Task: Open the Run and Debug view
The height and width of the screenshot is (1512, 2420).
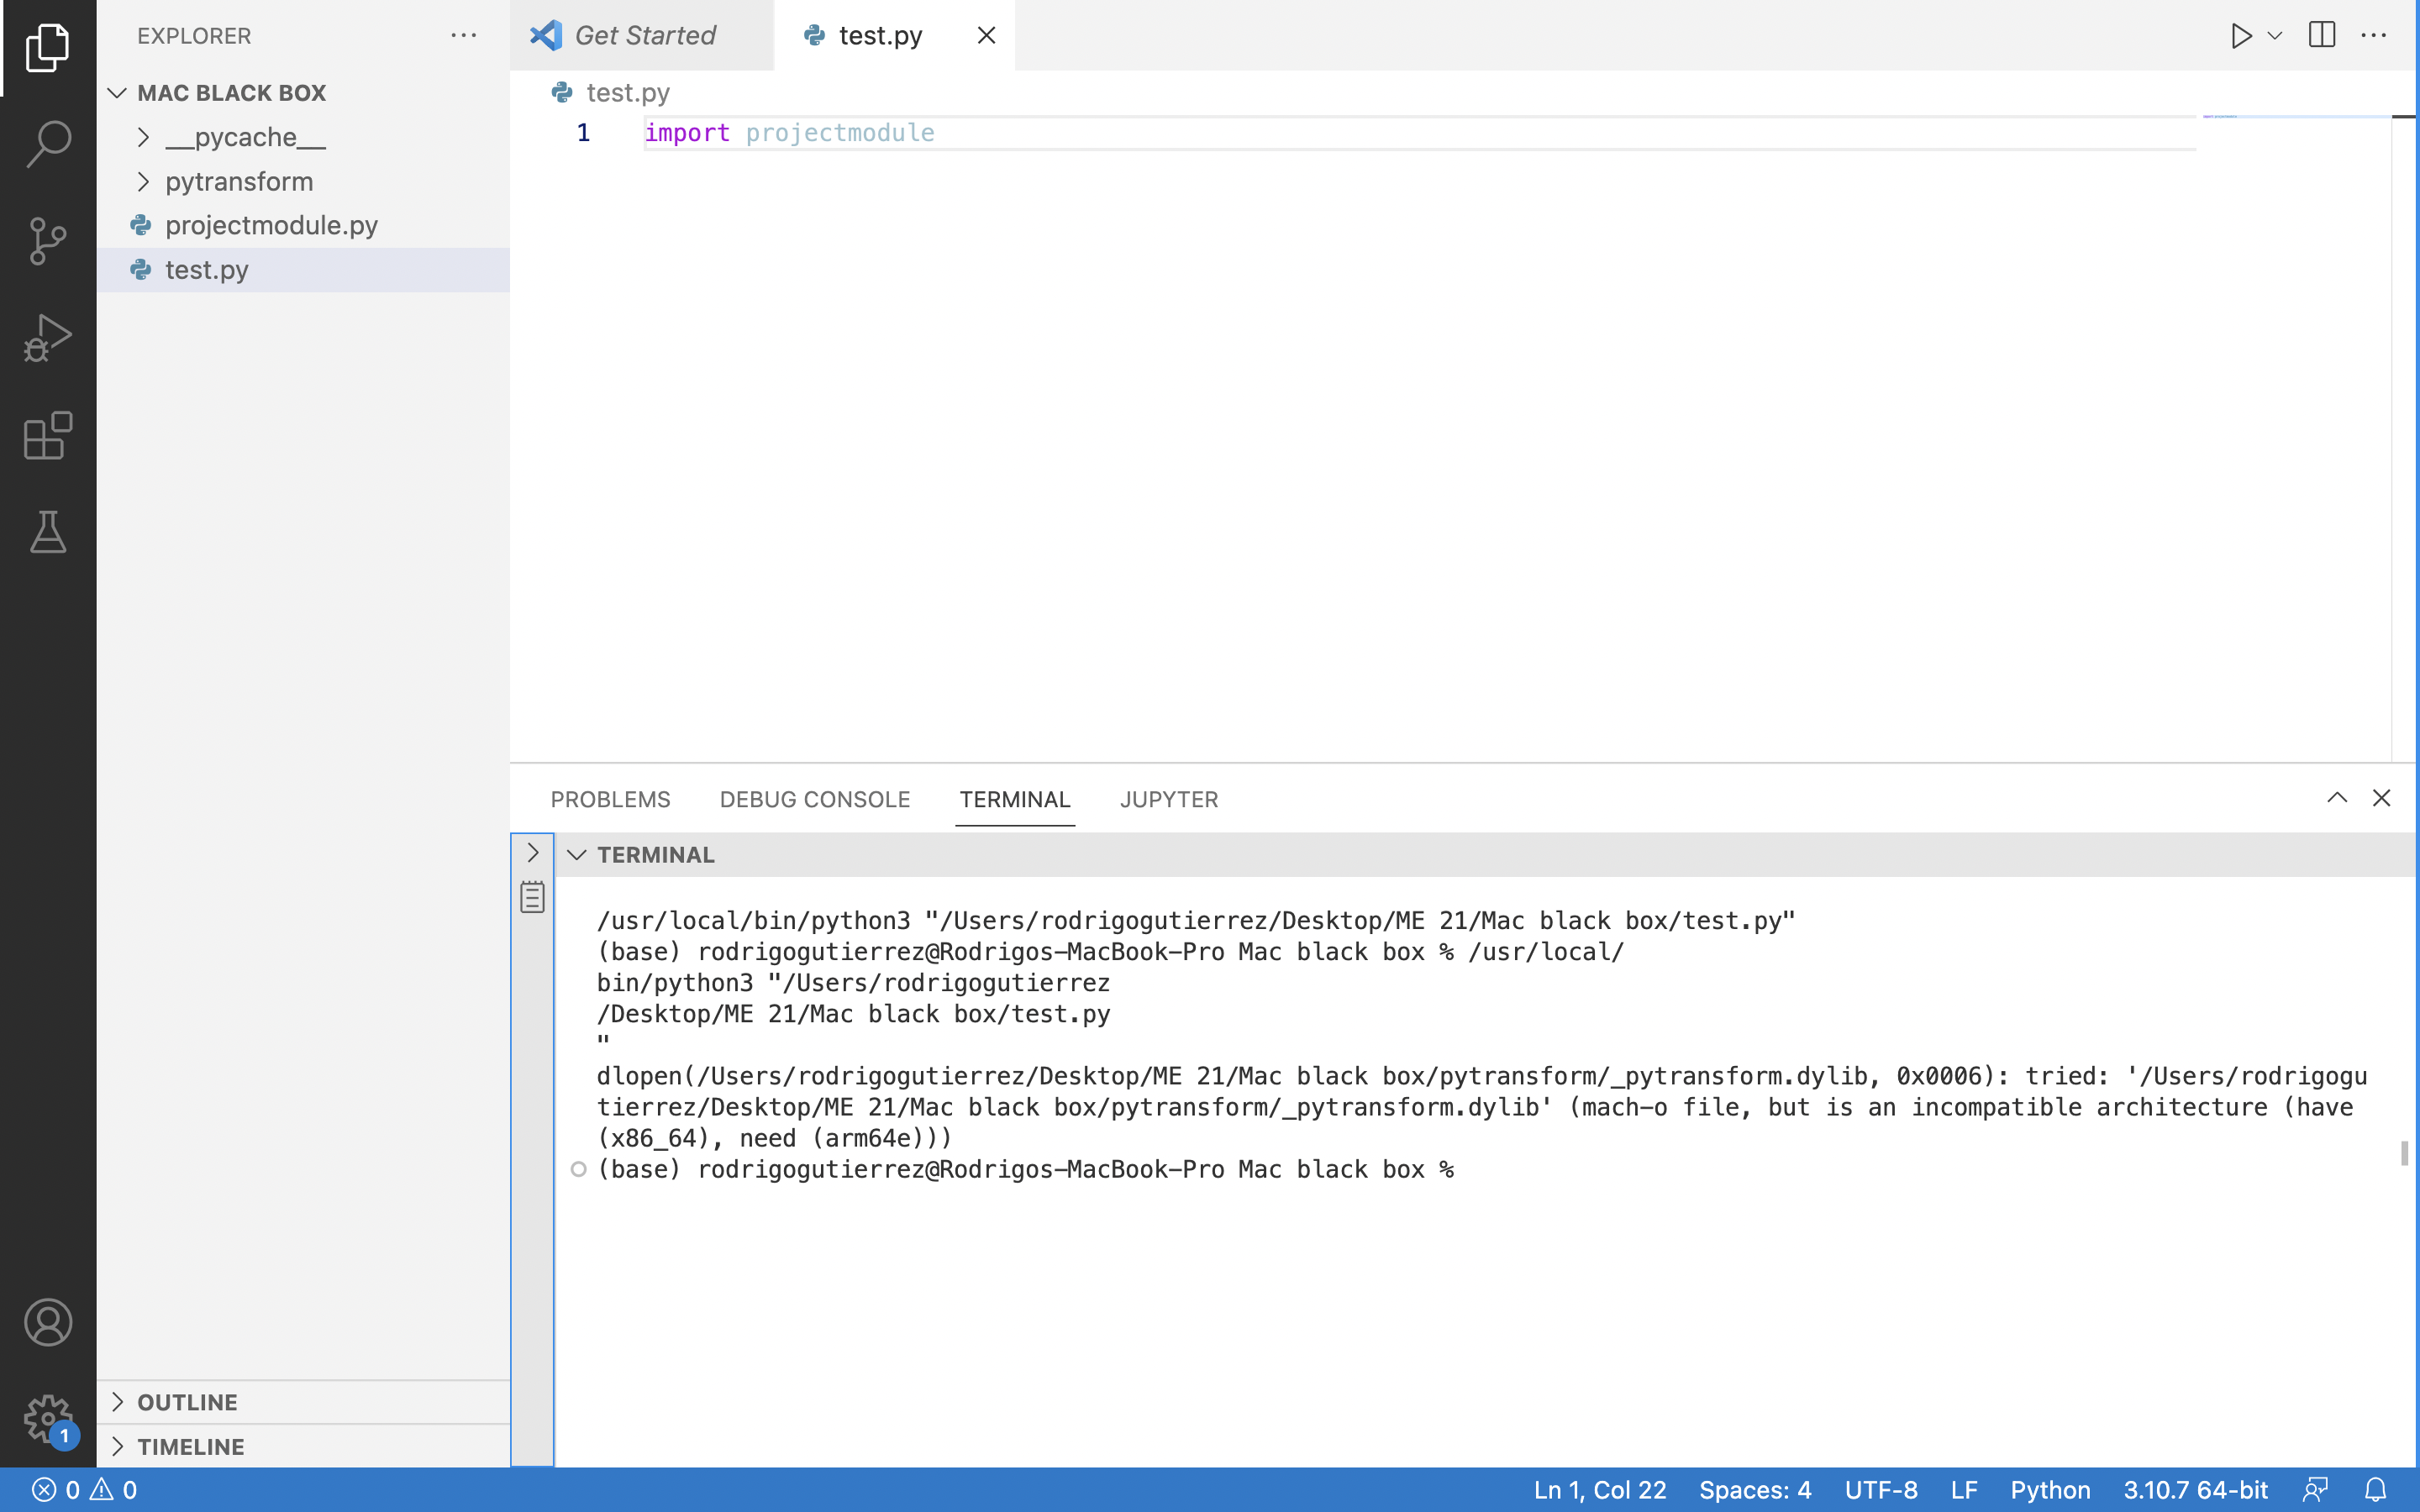Action: (x=47, y=337)
